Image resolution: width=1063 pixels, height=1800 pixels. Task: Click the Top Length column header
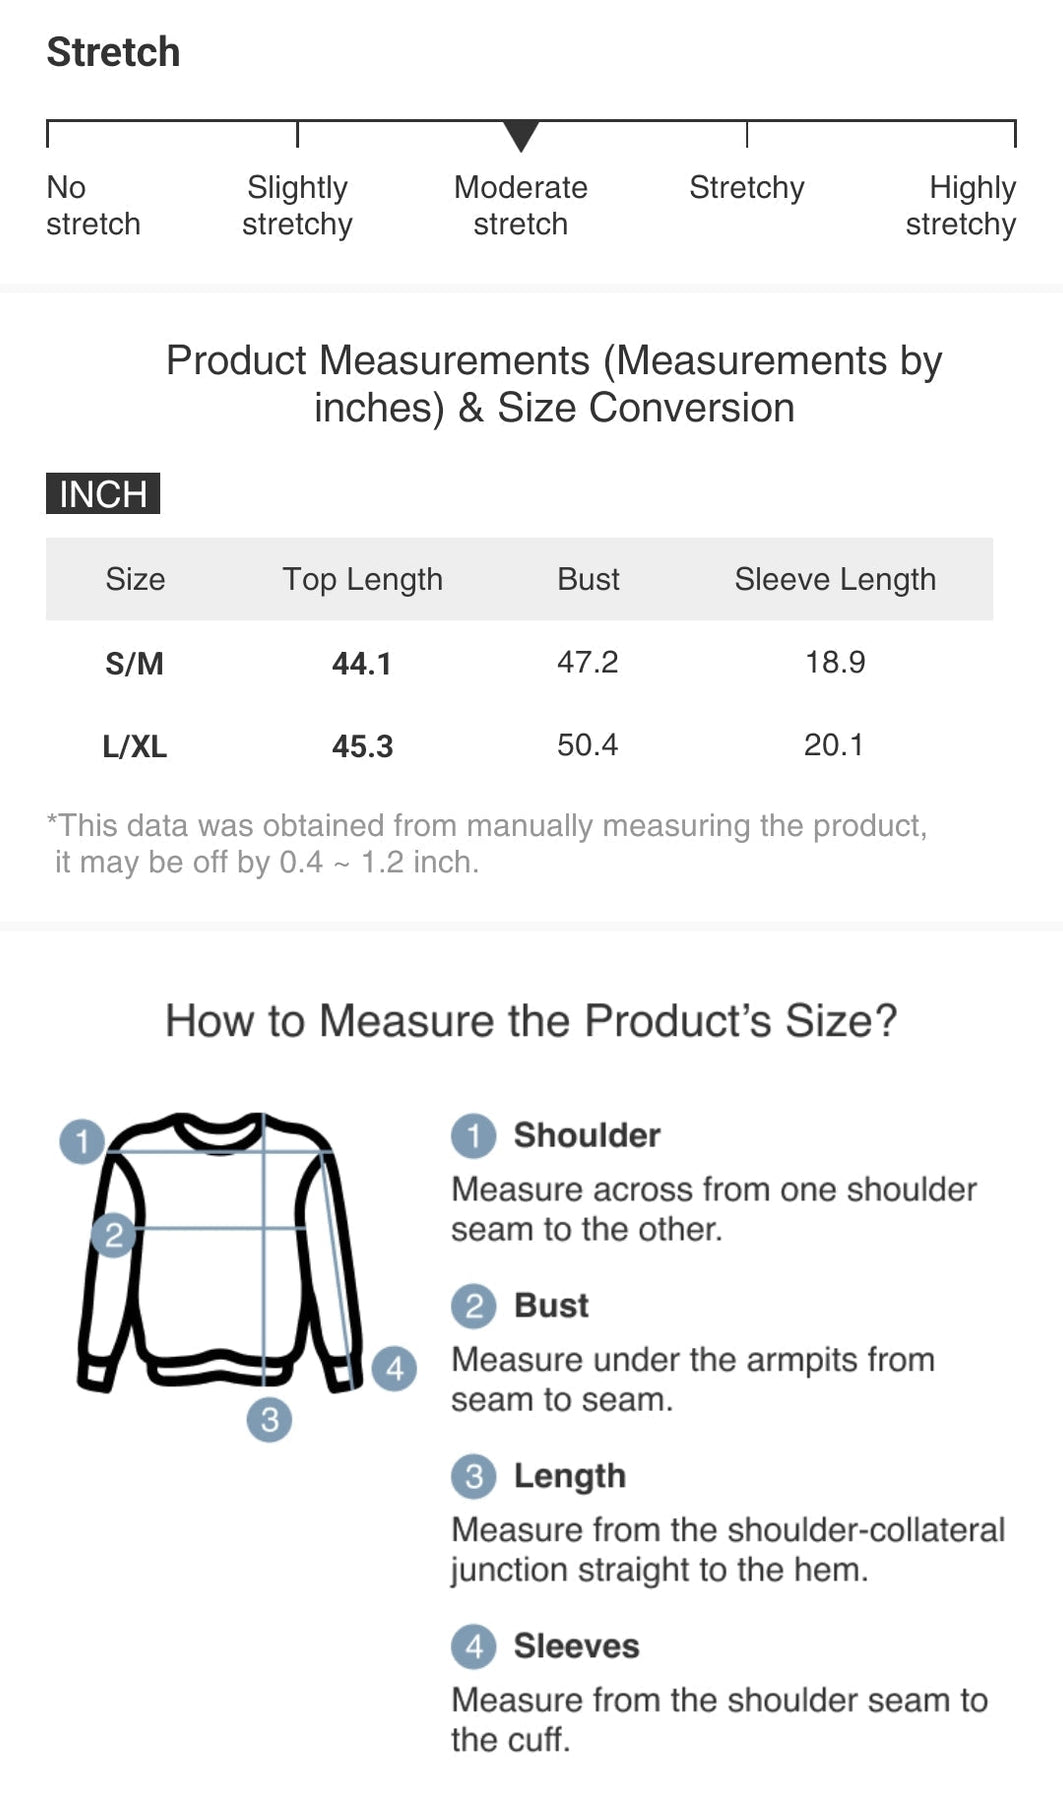point(362,579)
